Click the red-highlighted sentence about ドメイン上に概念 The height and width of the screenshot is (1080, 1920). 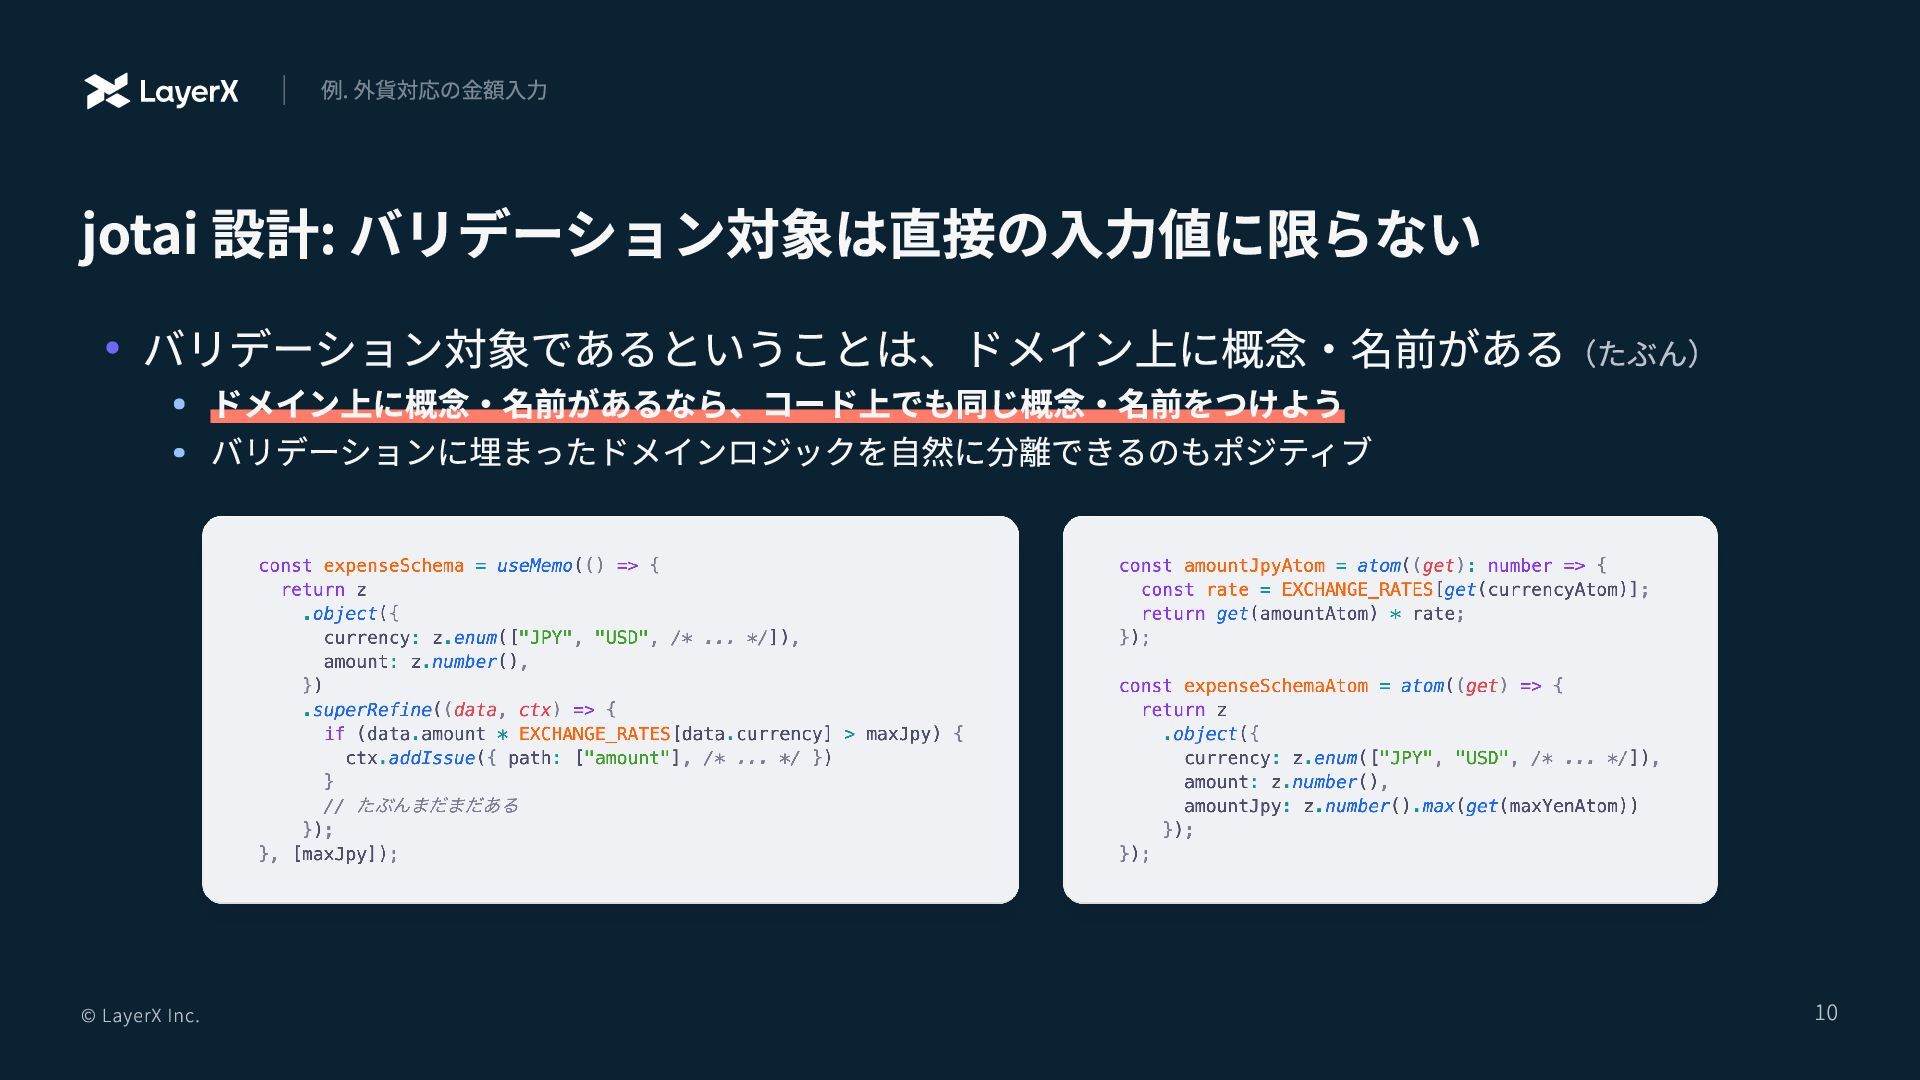click(x=776, y=404)
